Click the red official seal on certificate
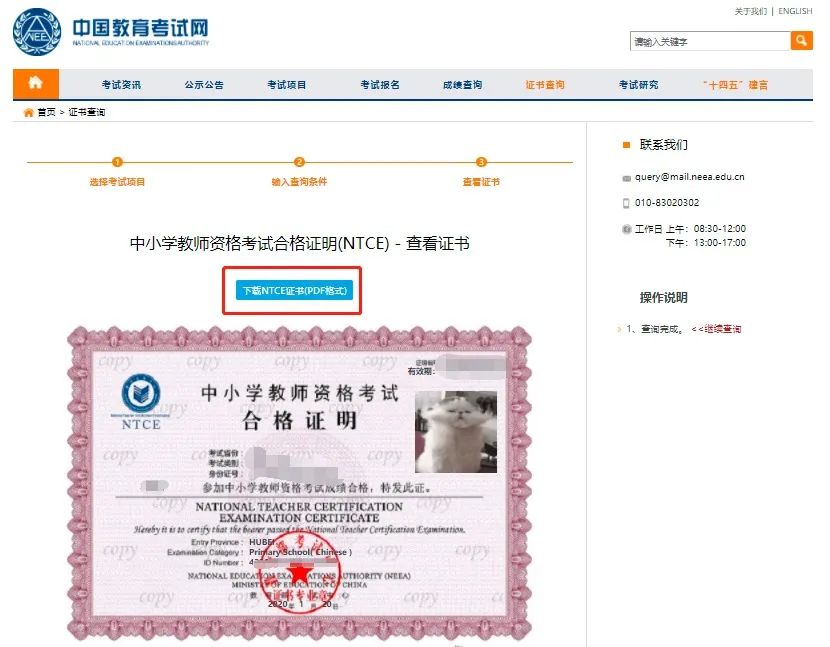 click(x=300, y=573)
